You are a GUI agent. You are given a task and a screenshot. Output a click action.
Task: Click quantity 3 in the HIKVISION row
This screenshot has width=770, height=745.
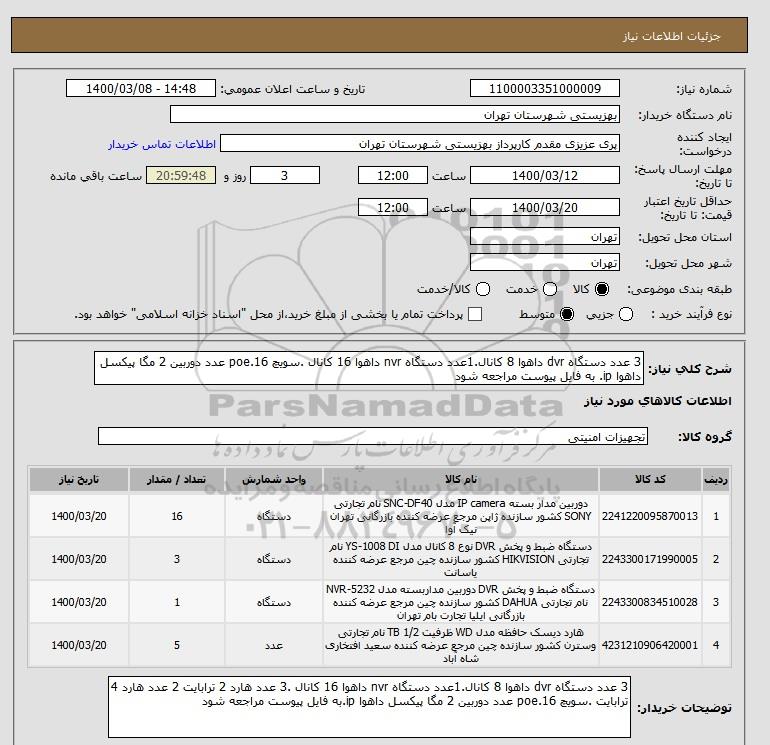click(x=177, y=559)
